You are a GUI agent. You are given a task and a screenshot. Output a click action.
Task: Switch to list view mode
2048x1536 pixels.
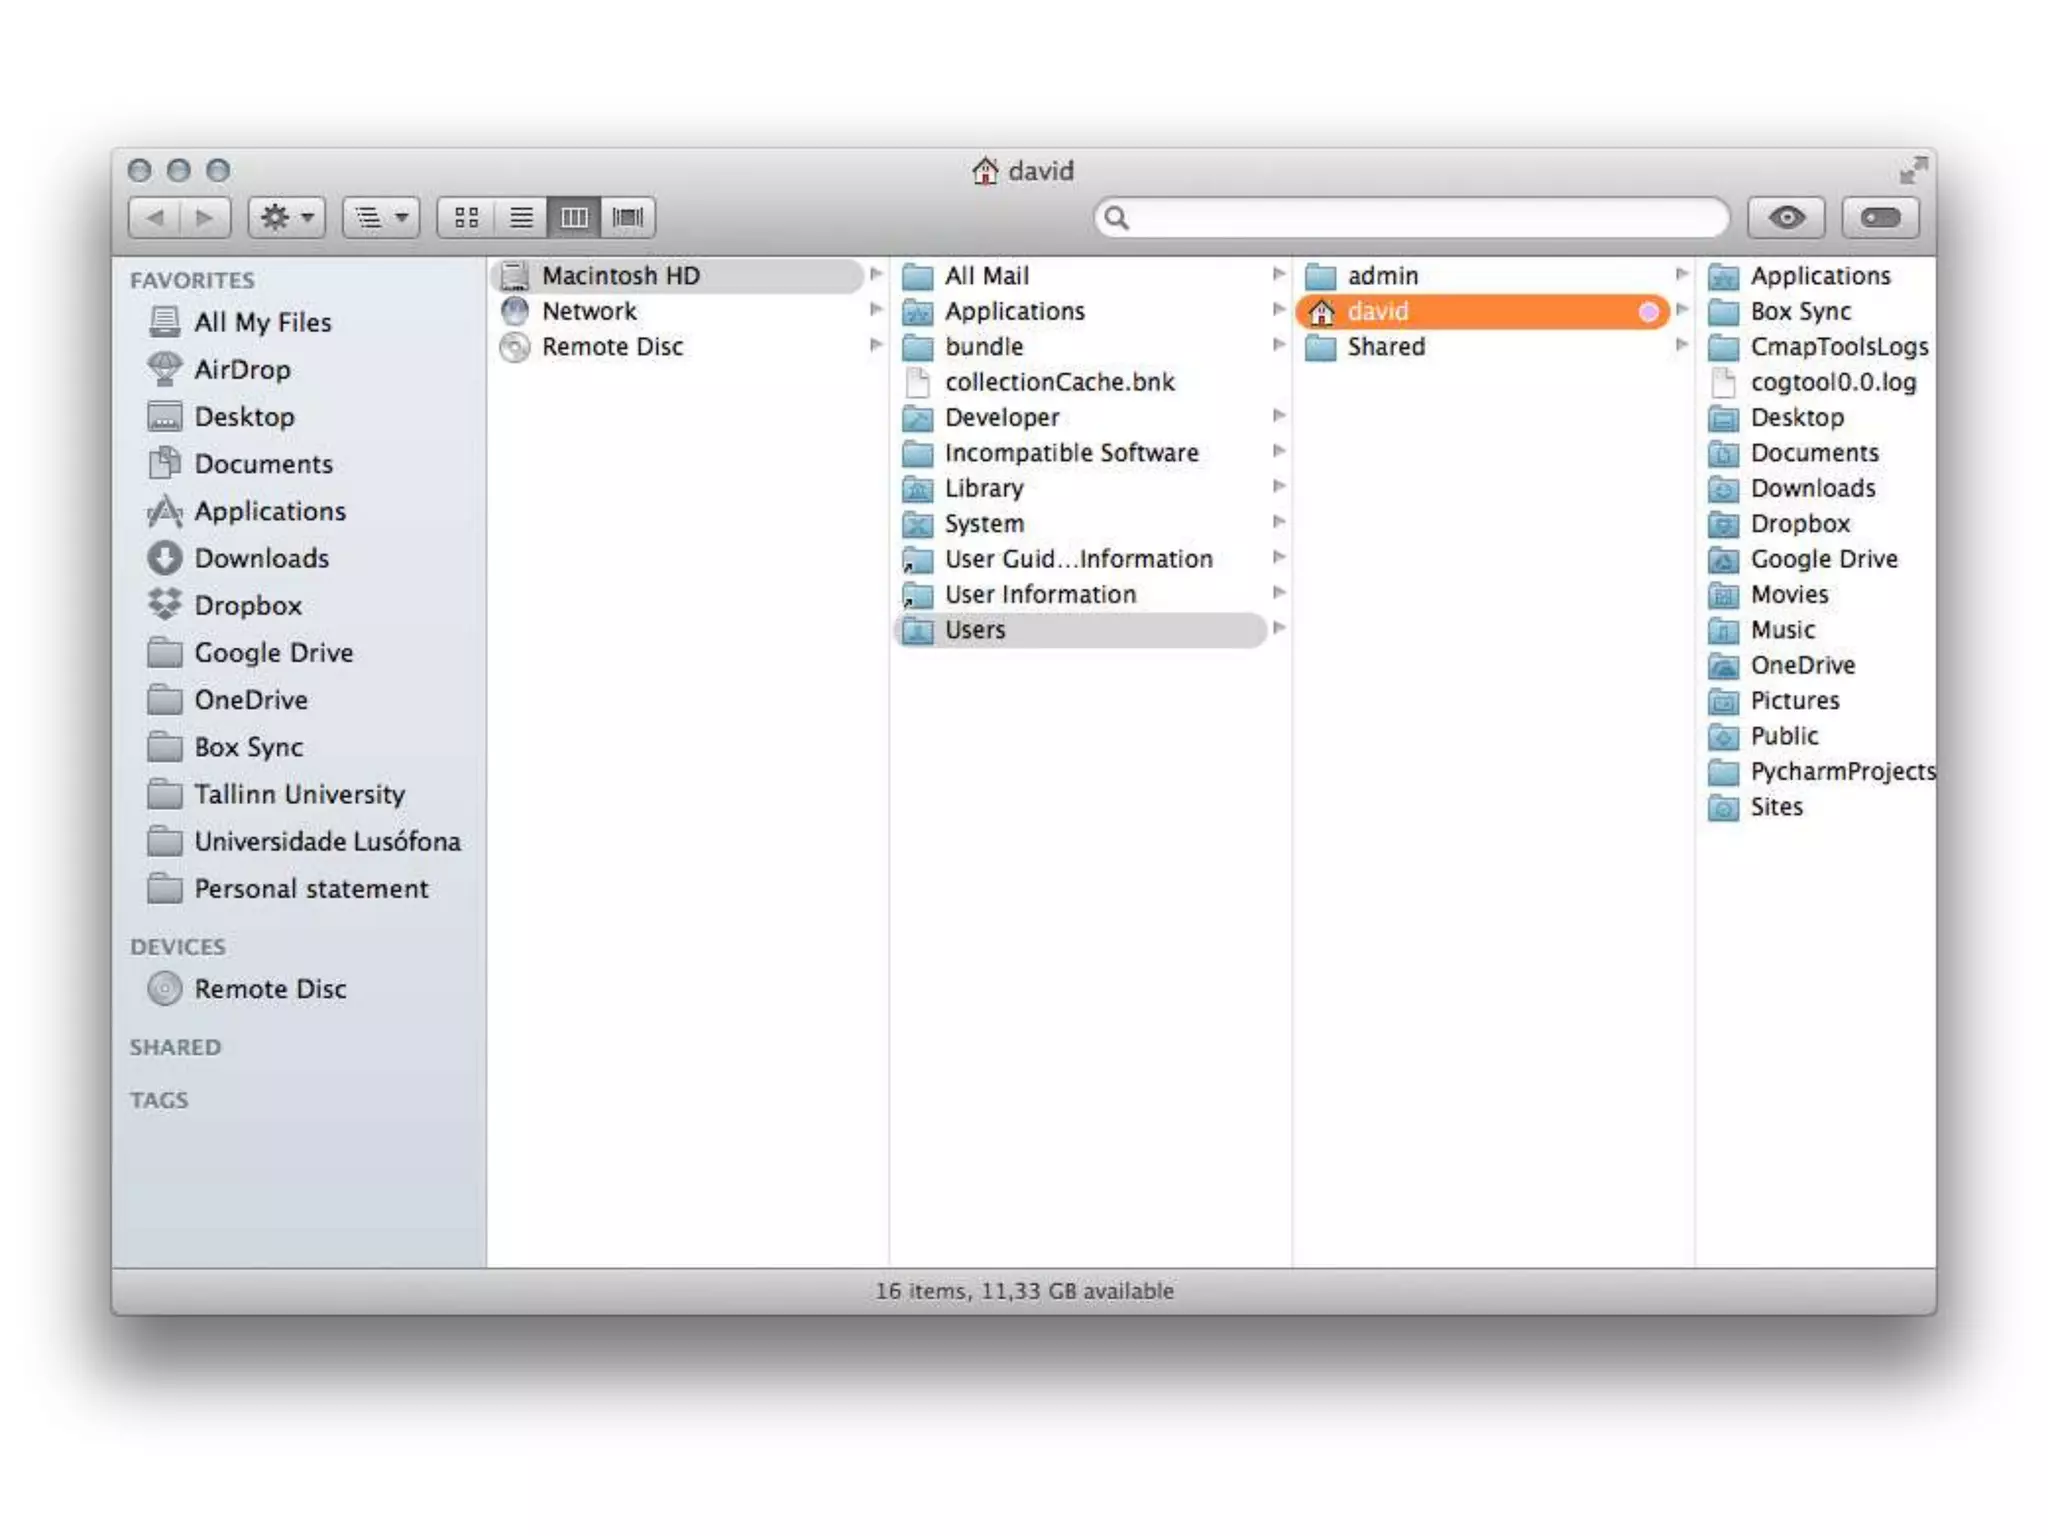click(520, 217)
